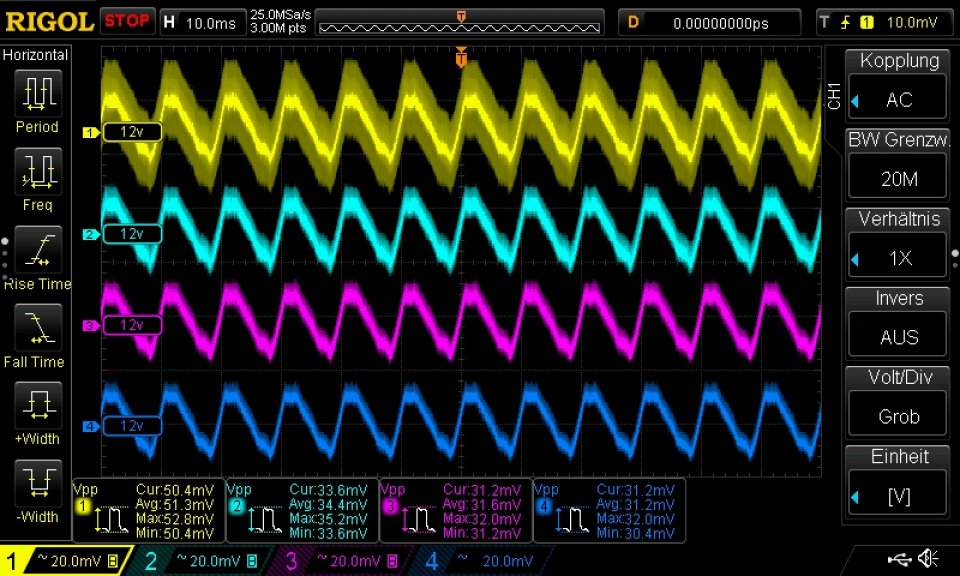The image size is (960, 576).
Task: Select the Period measurement icon
Action: [x=38, y=94]
